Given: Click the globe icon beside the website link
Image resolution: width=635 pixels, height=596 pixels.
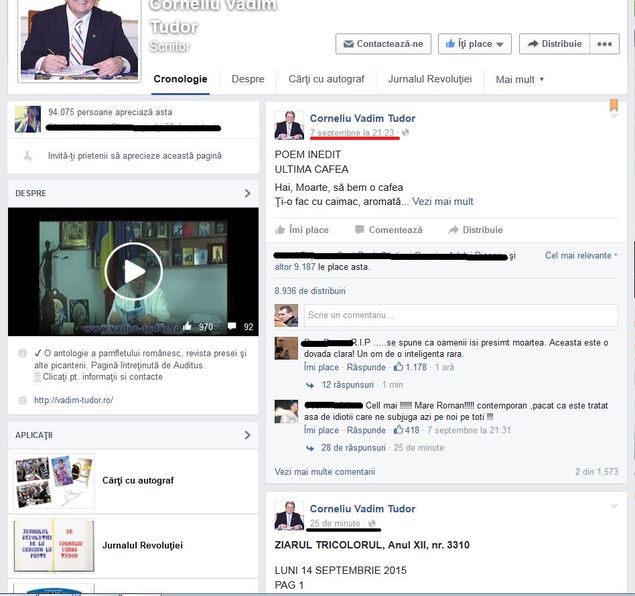Looking at the screenshot, I should coord(22,400).
